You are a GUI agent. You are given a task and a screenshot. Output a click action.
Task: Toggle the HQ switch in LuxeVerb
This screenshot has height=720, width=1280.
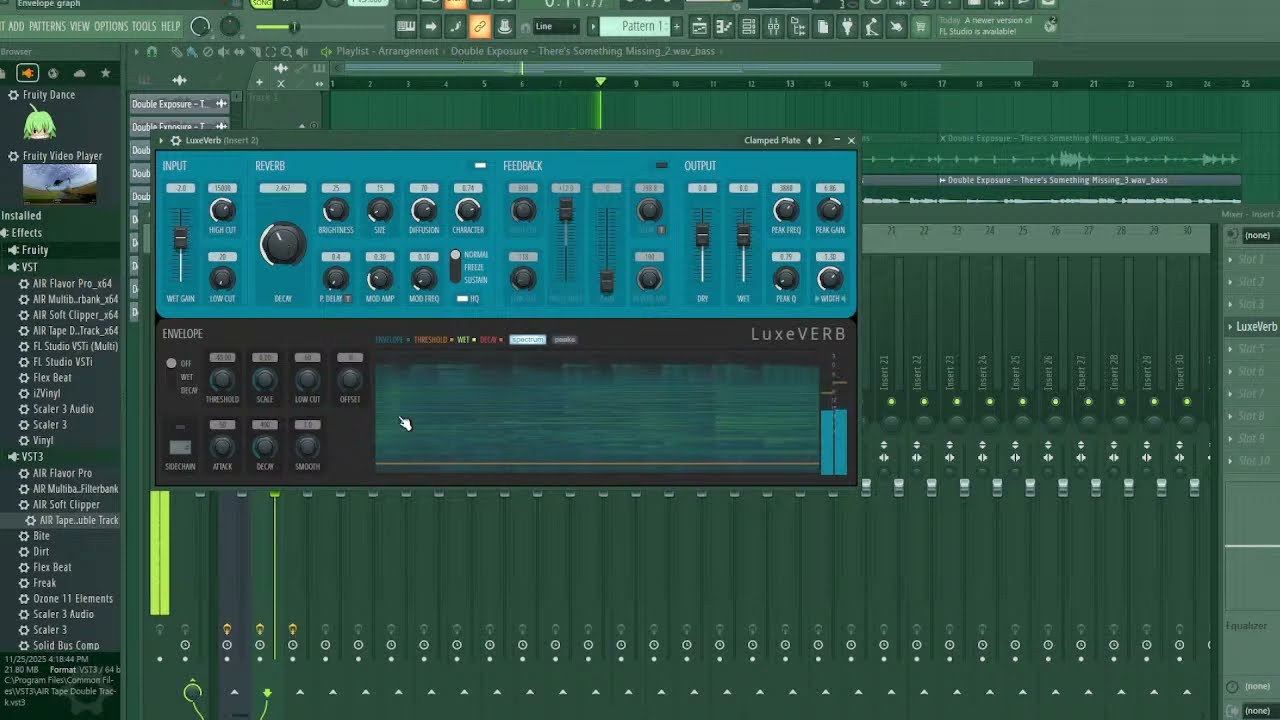coord(462,298)
